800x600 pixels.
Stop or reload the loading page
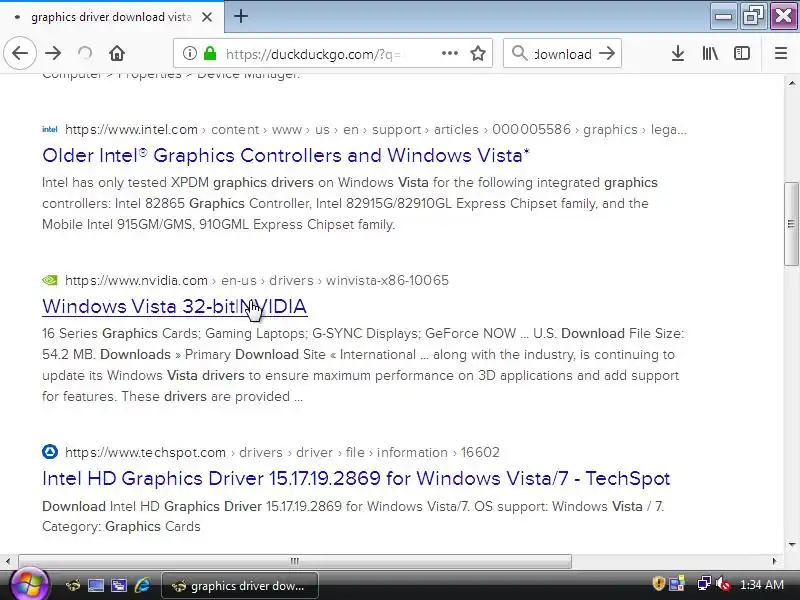click(x=85, y=53)
